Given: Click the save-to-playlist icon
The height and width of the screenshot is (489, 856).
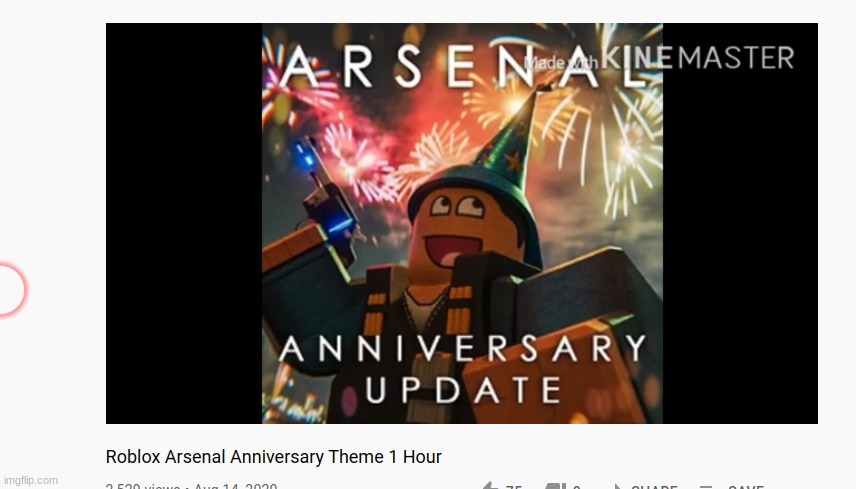Looking at the screenshot, I should click(706, 486).
